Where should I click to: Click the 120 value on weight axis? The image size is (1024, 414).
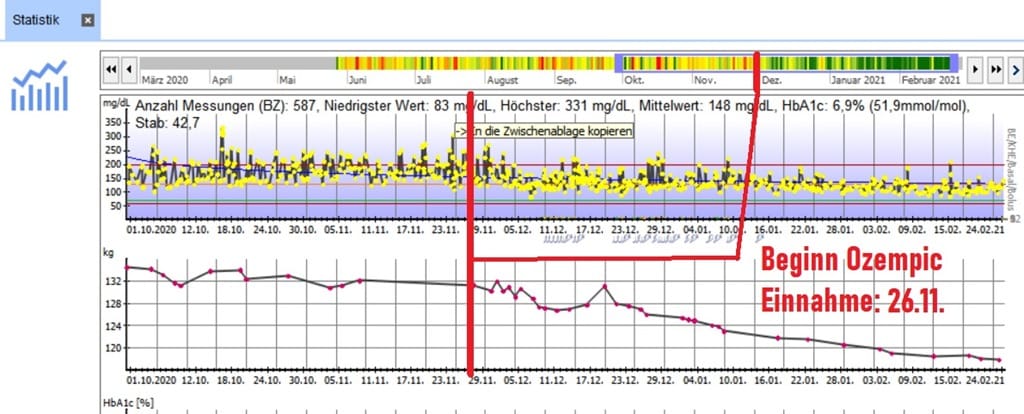[x=113, y=348]
